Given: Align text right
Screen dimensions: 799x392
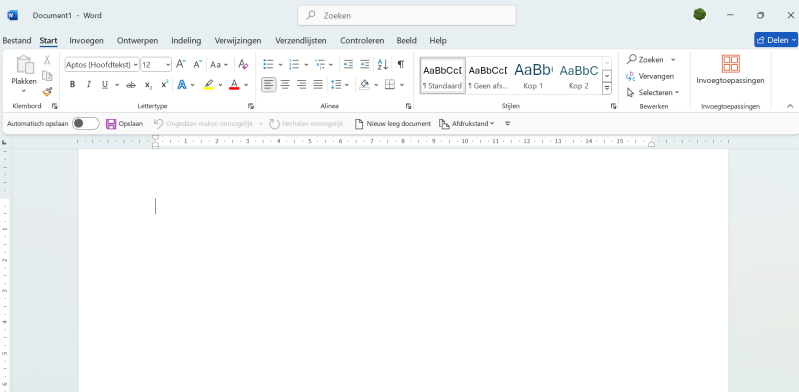Looking at the screenshot, I should (x=302, y=85).
